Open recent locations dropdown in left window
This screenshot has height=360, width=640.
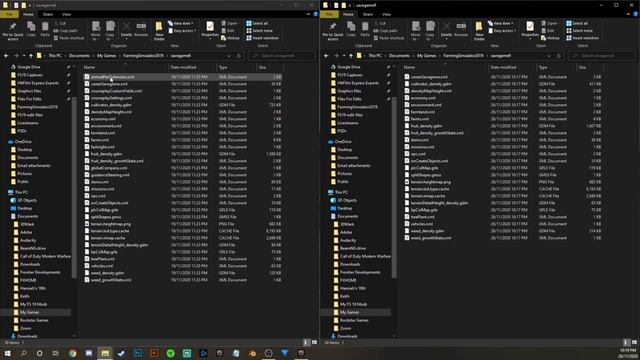coord(24,56)
